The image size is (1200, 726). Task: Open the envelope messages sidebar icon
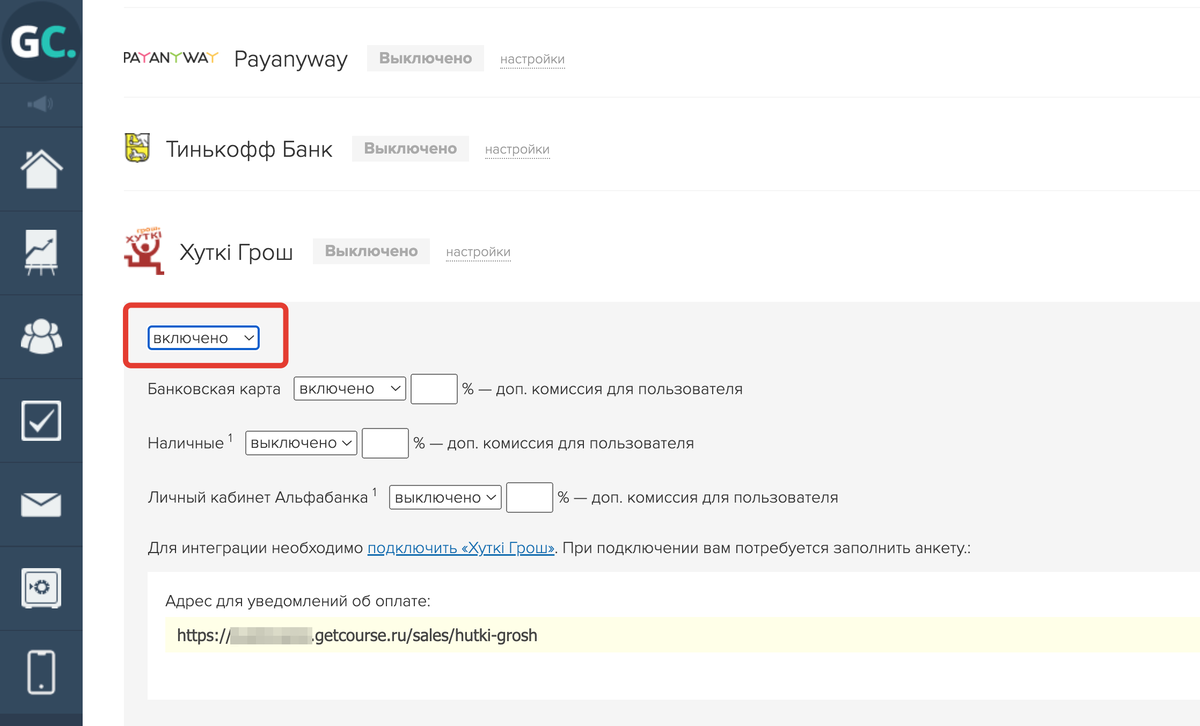tap(41, 504)
